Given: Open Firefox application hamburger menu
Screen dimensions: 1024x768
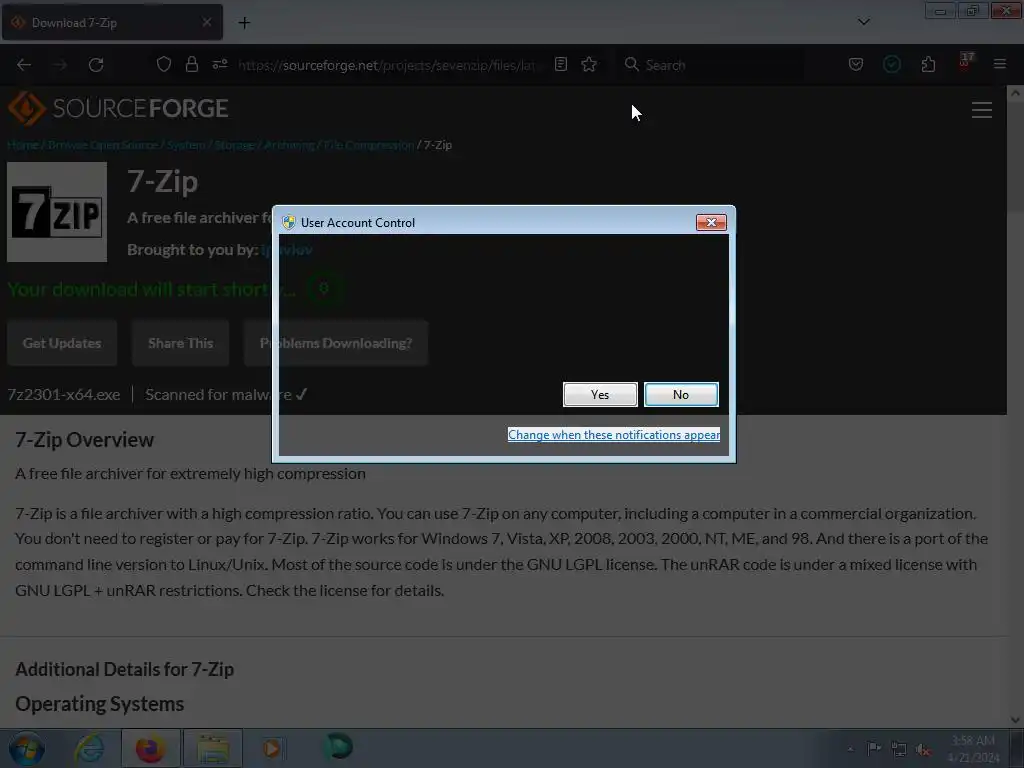Looking at the screenshot, I should click(1000, 64).
